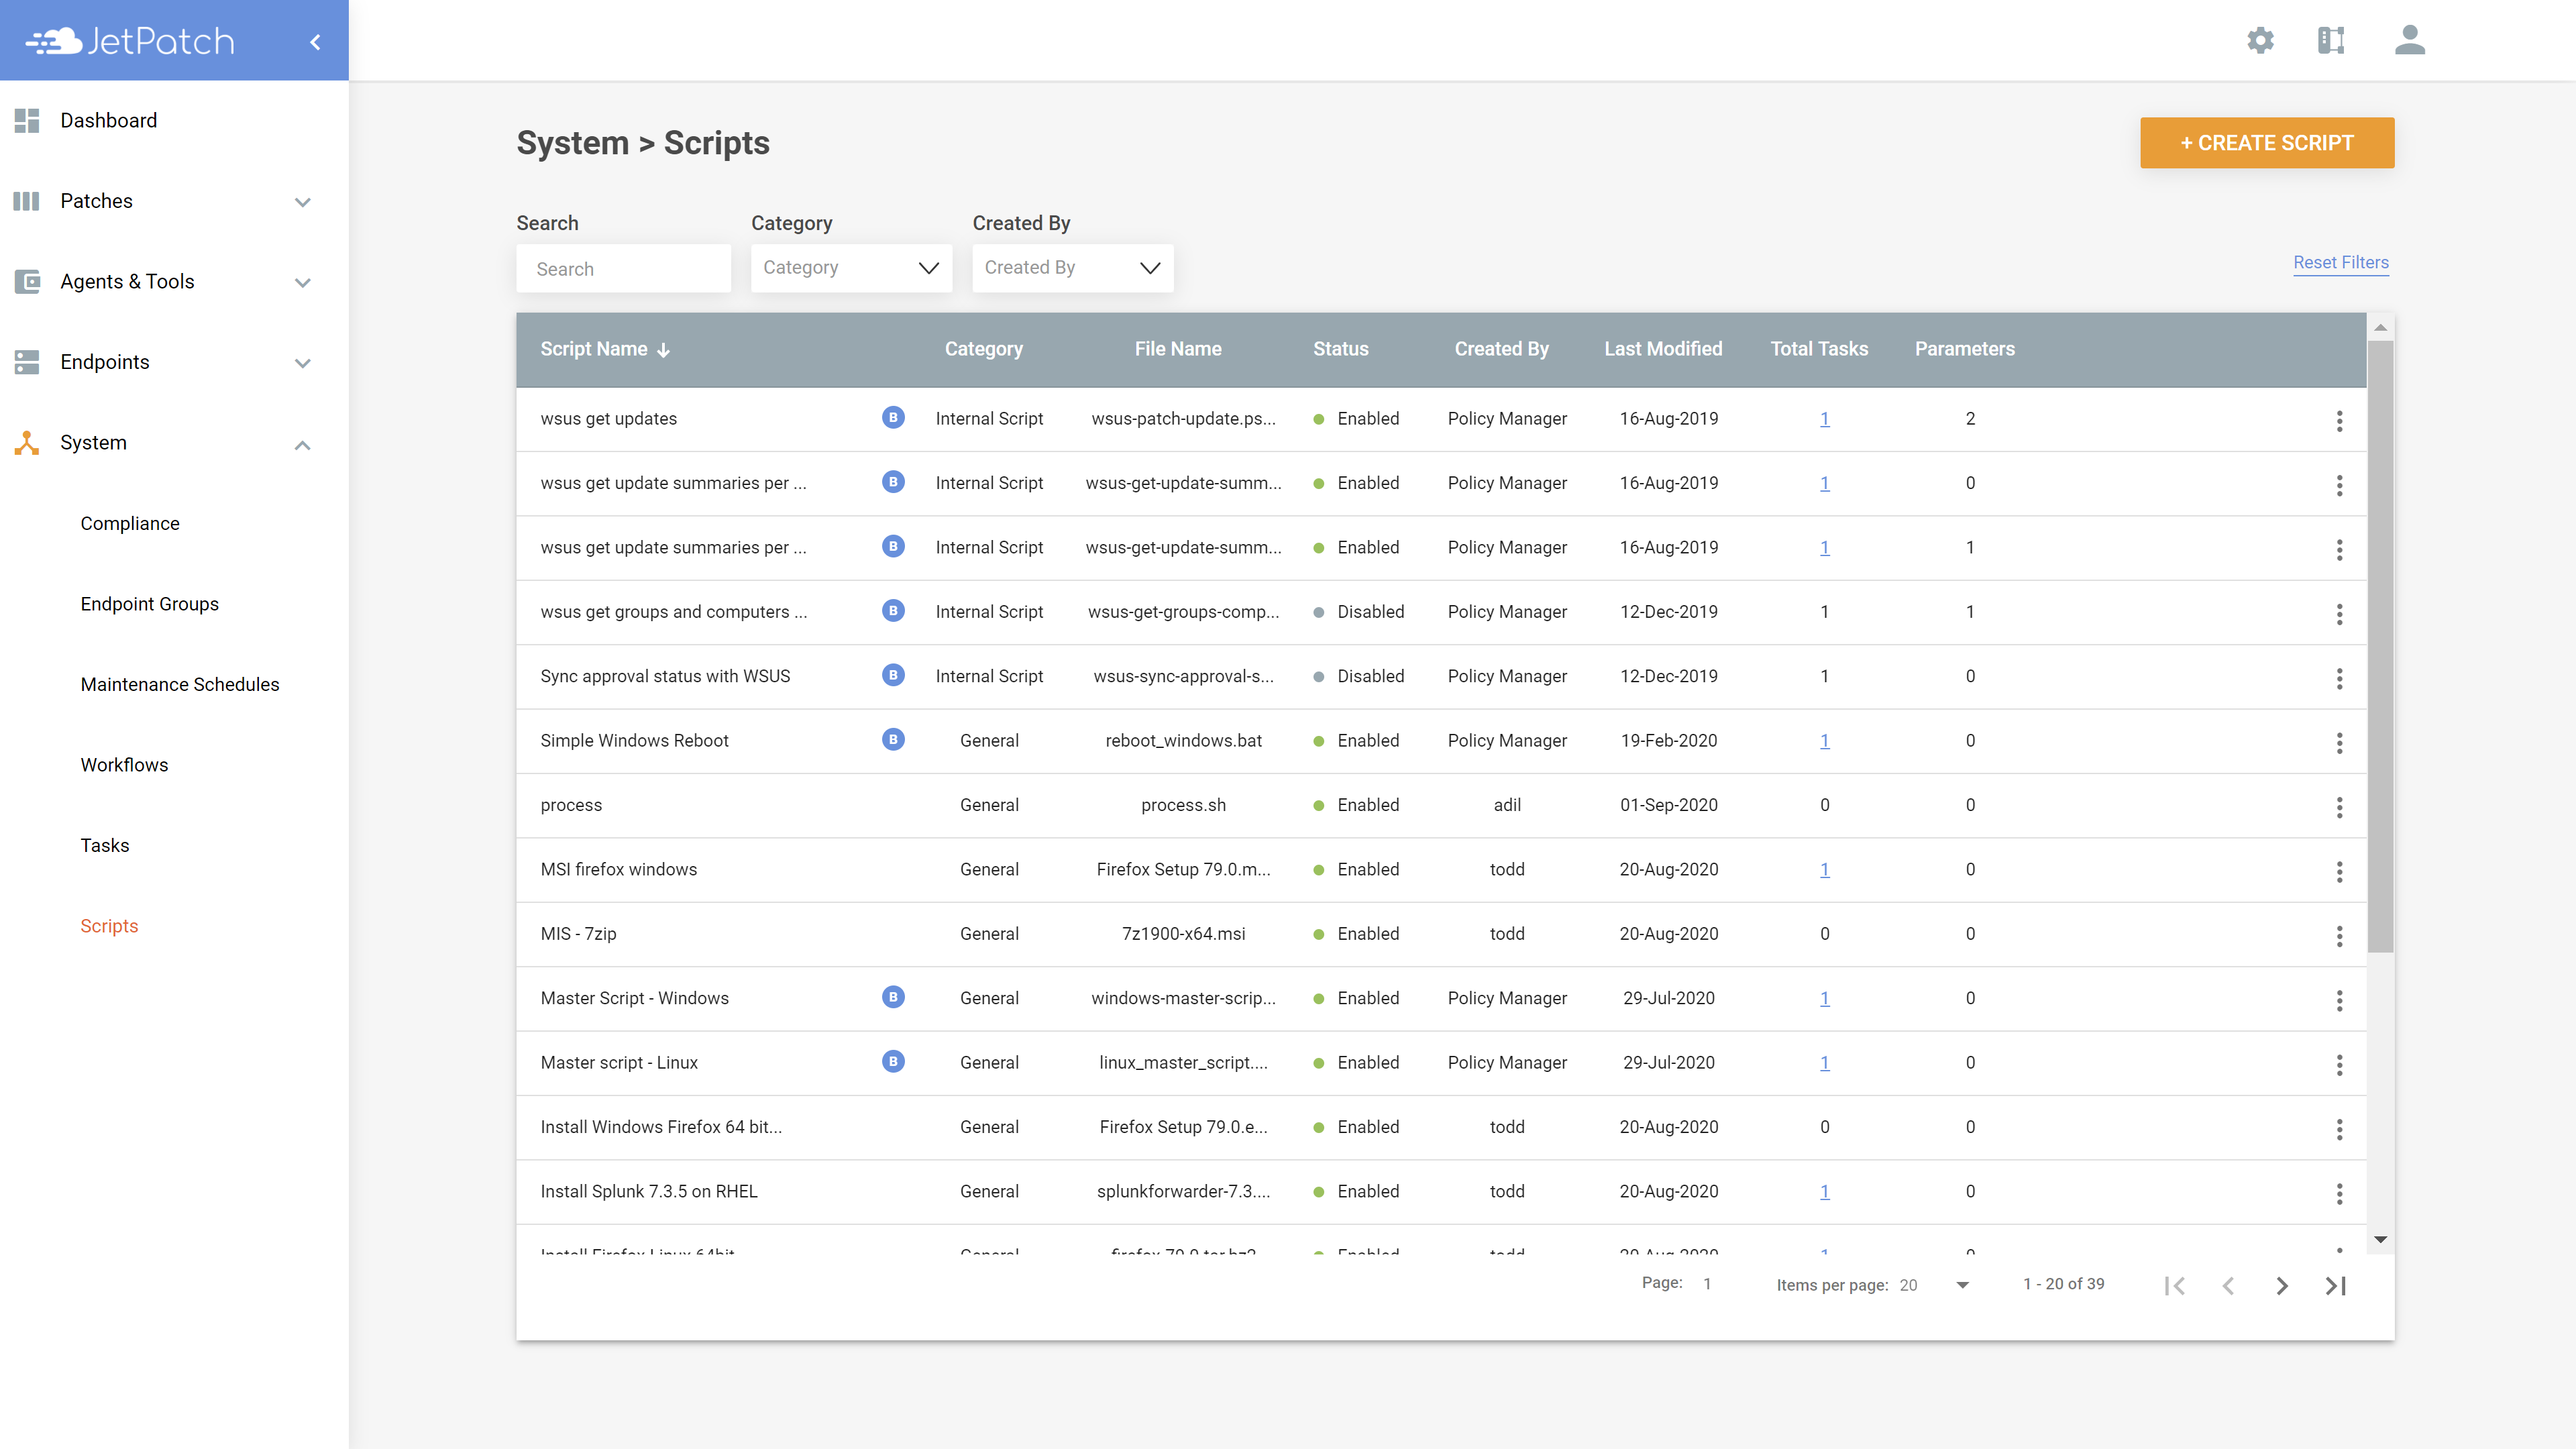Viewport: 2576px width, 1449px height.
Task: Open the Created By filter dropdown
Action: click(1073, 268)
